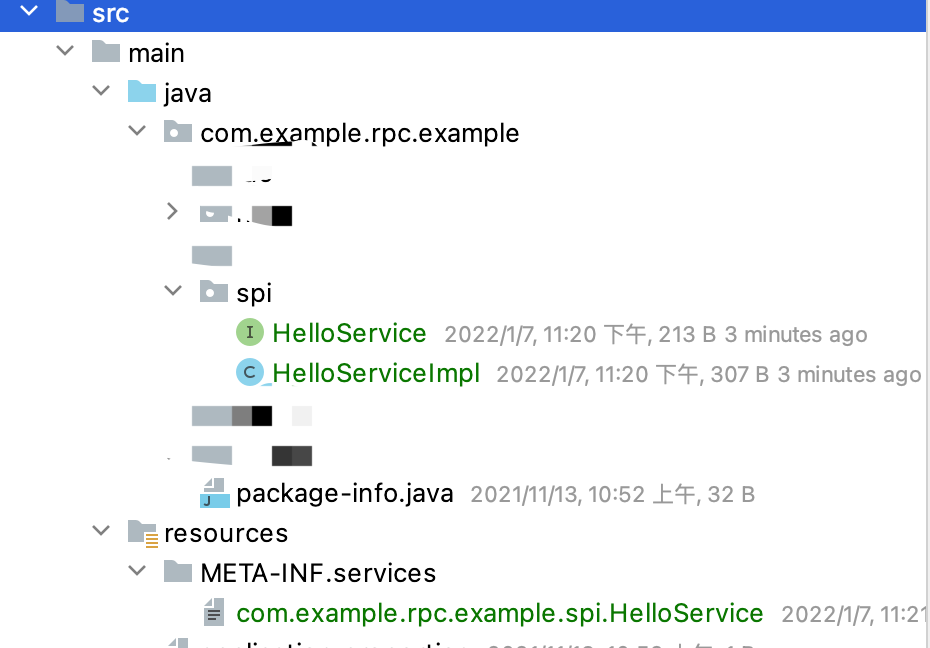Collapse the java folder chevron
Image resolution: width=930 pixels, height=648 pixels.
[x=101, y=91]
